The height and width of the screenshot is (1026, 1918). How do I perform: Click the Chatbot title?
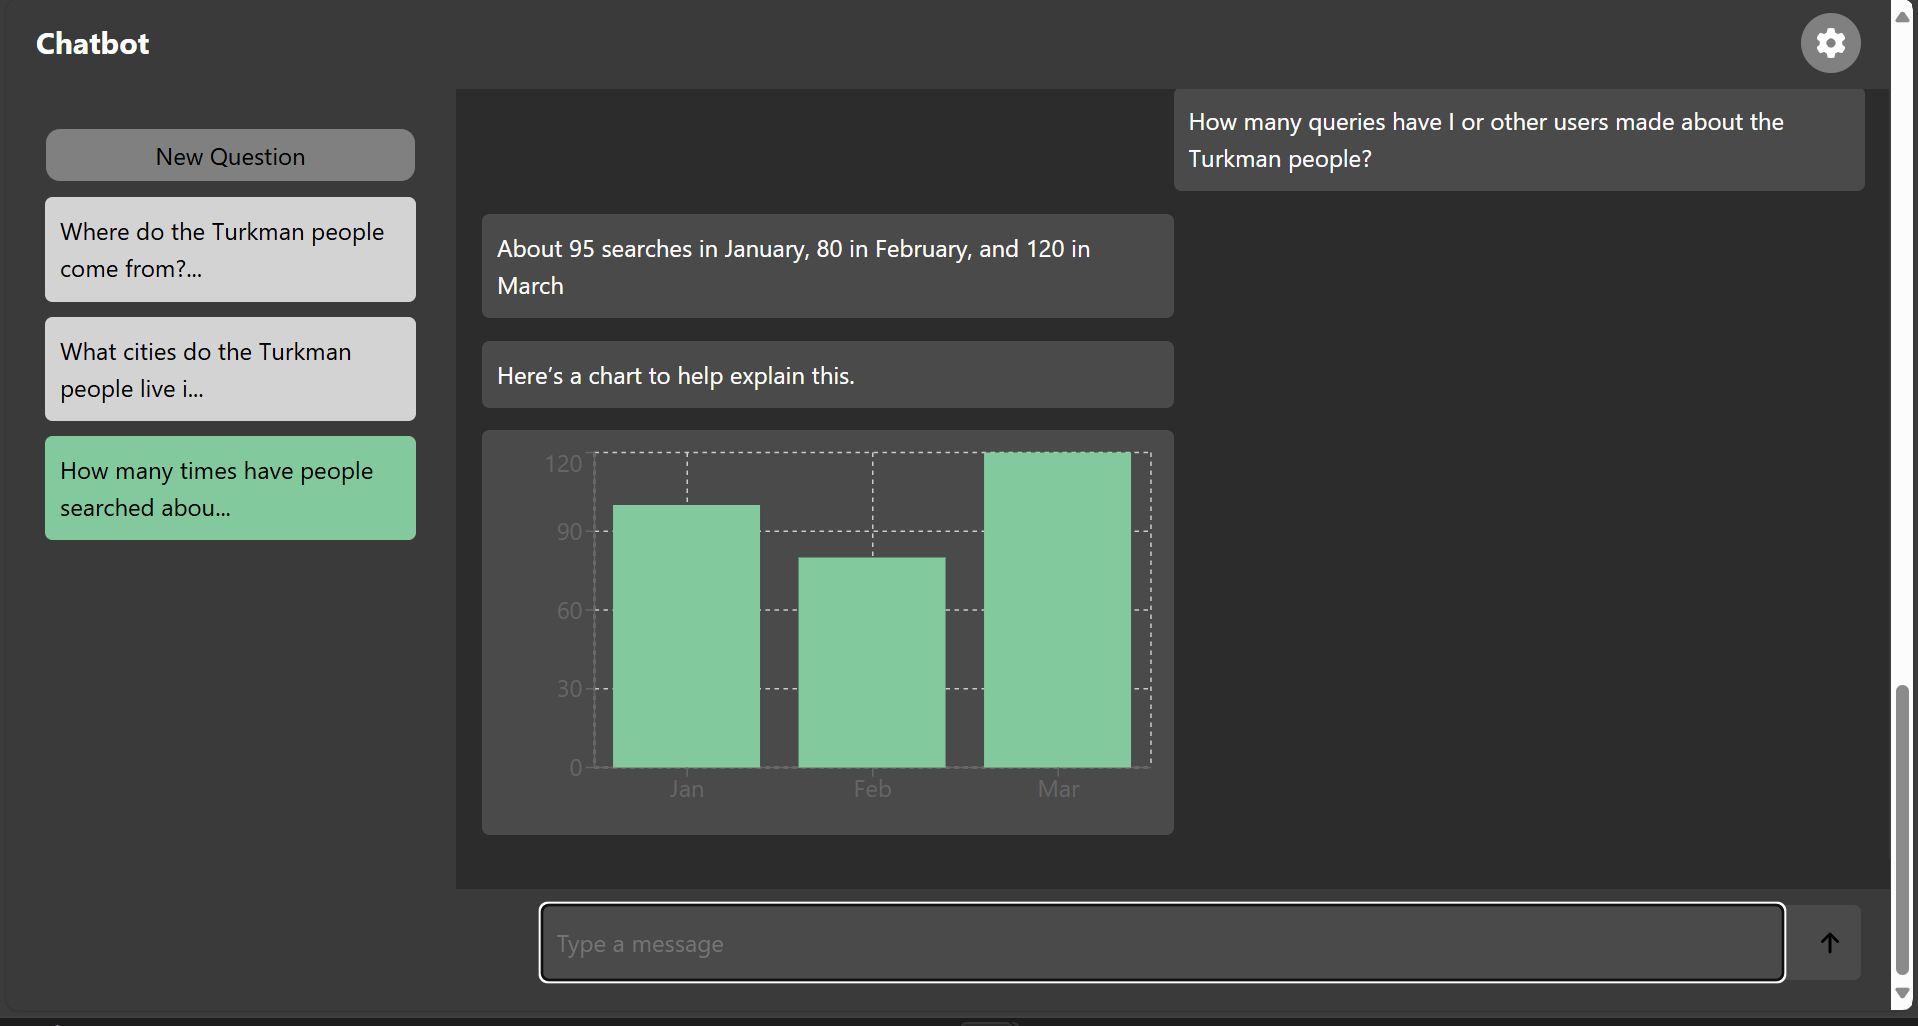pos(92,44)
